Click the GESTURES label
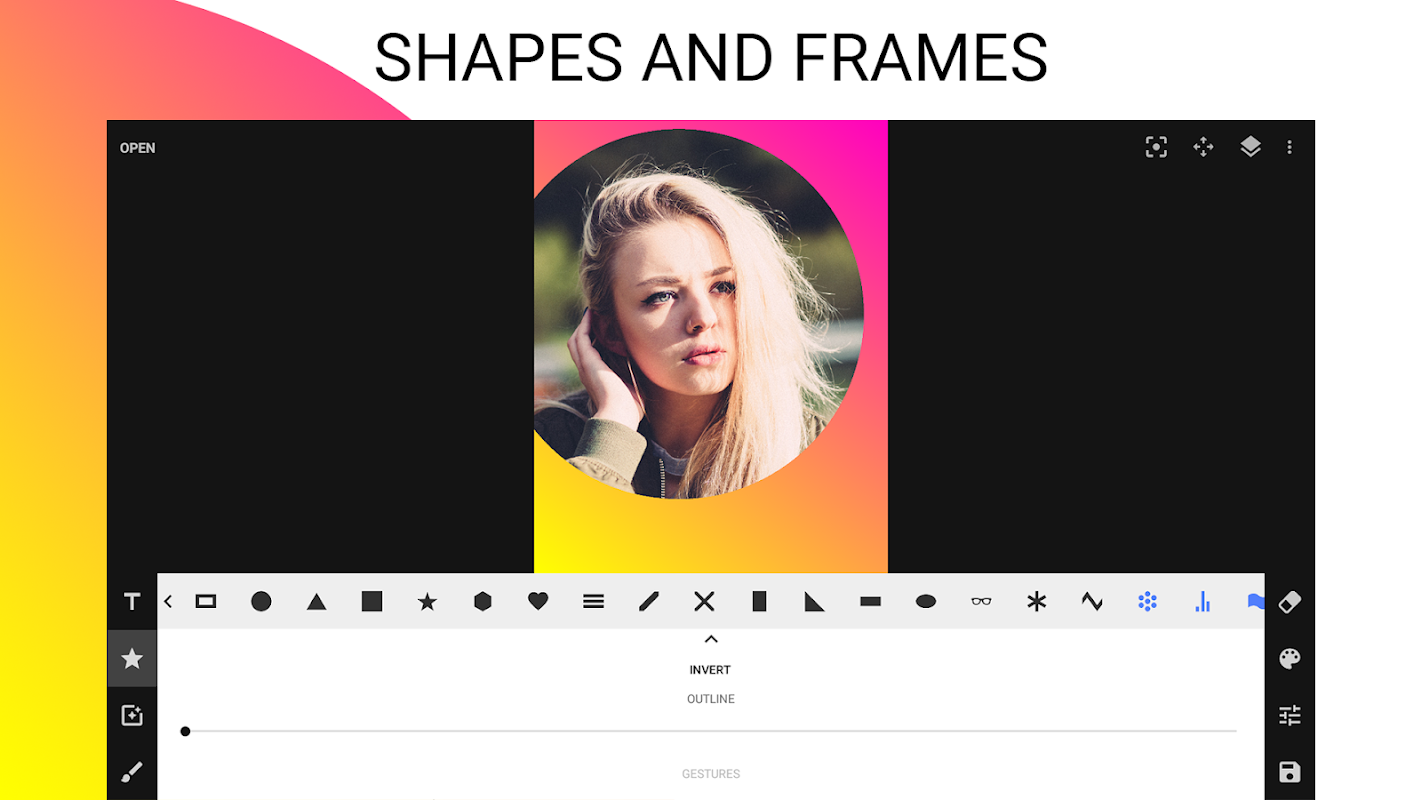This screenshot has width=1422, height=800. (x=711, y=774)
